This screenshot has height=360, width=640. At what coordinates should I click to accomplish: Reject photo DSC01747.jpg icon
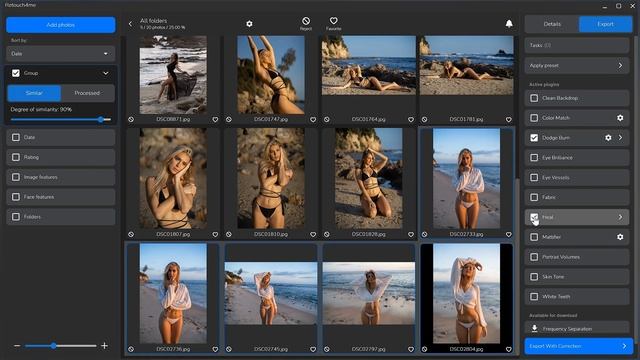click(229, 120)
